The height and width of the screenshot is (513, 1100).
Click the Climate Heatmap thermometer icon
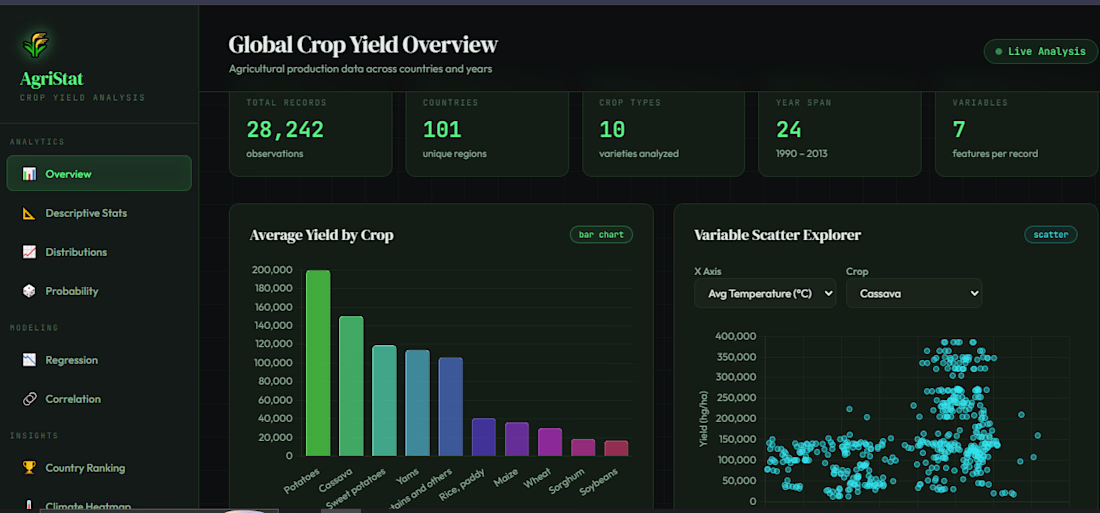click(x=29, y=505)
